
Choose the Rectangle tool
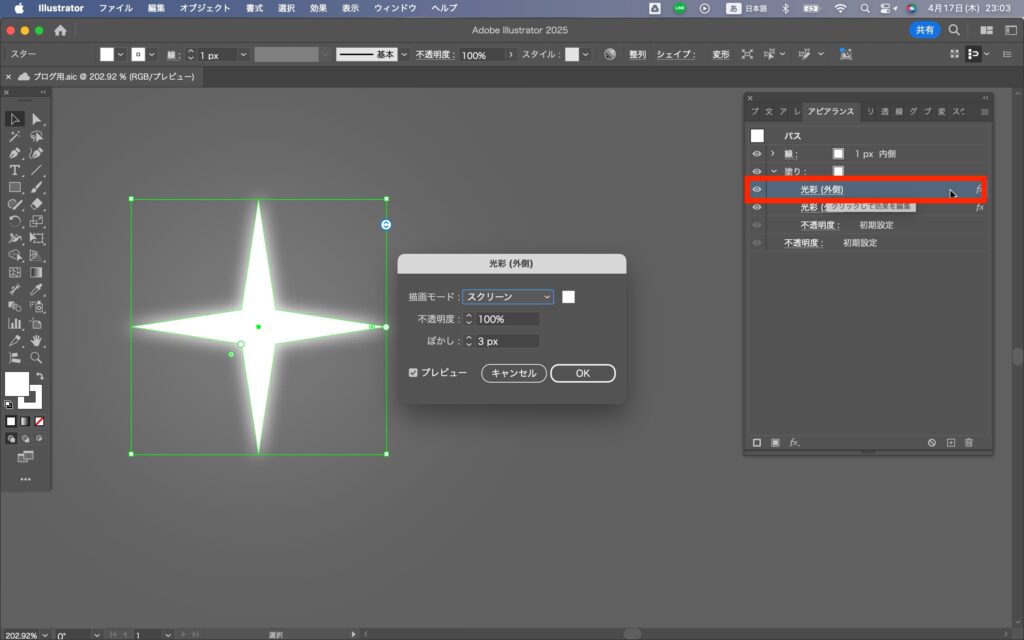click(x=14, y=187)
